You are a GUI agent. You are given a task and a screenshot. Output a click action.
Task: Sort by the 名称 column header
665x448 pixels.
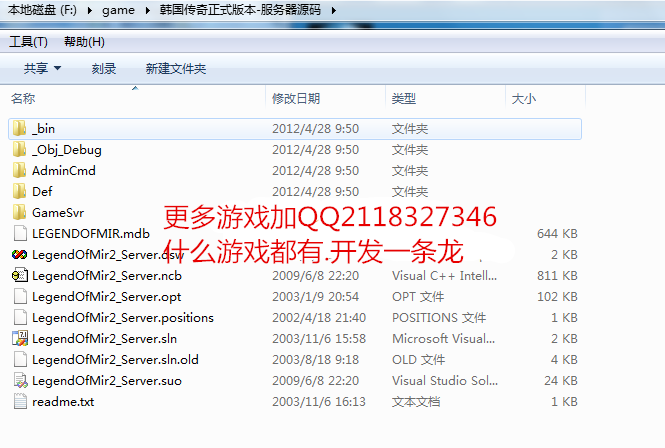click(23, 98)
